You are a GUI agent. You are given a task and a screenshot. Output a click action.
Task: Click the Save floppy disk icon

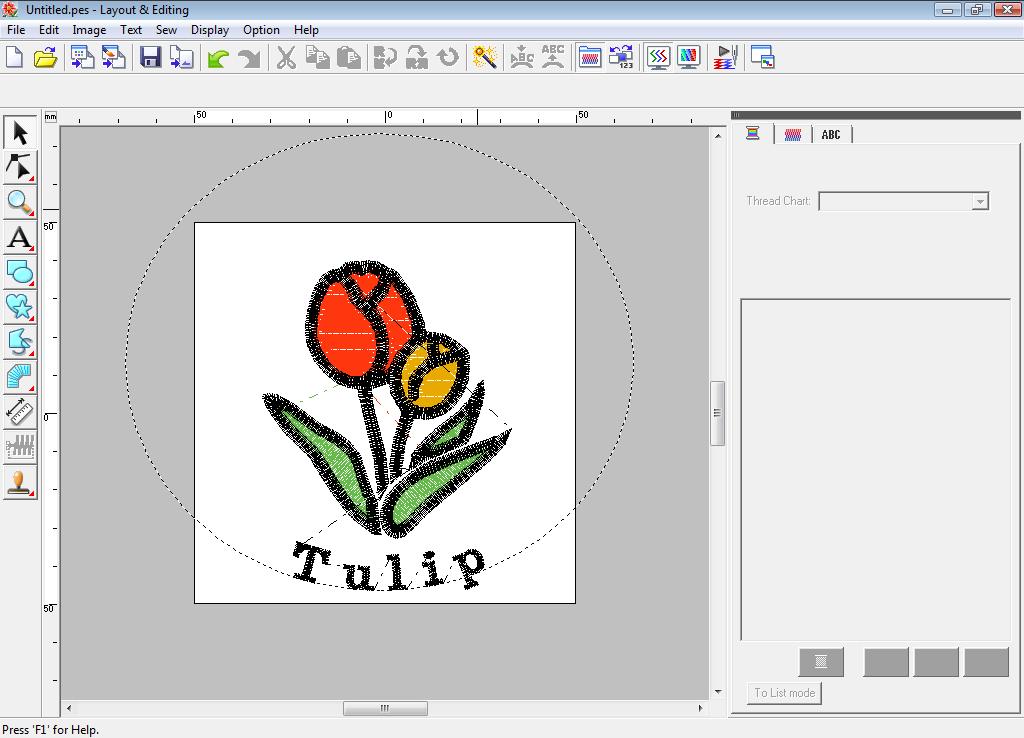[x=150, y=57]
